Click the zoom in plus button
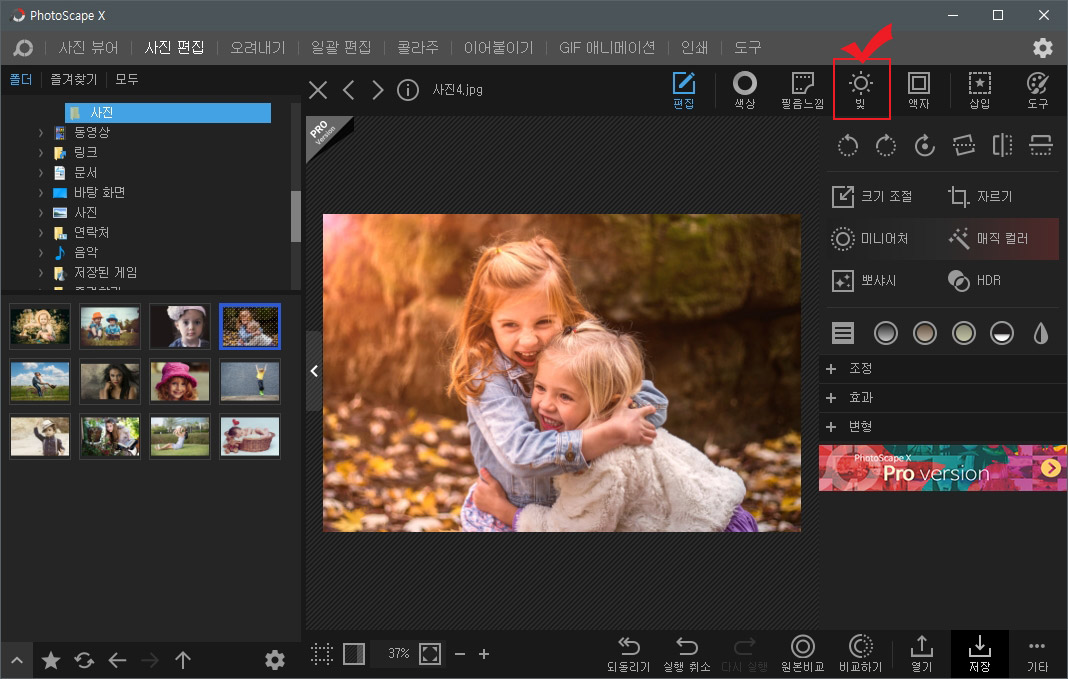The width and height of the screenshot is (1068, 679). tap(484, 654)
